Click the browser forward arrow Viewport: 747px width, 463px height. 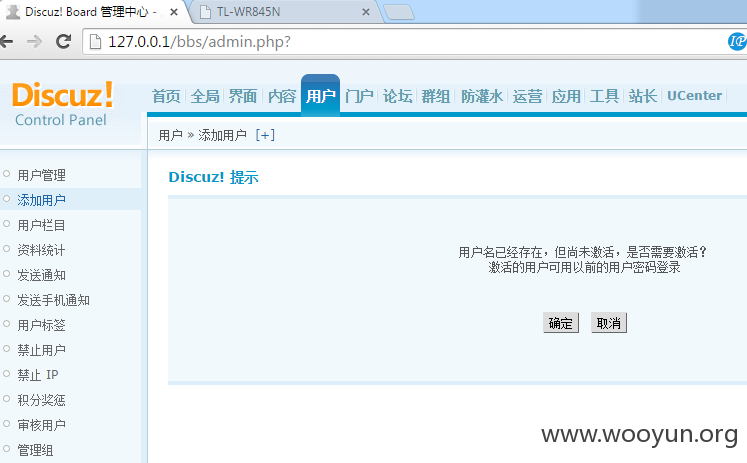point(34,42)
